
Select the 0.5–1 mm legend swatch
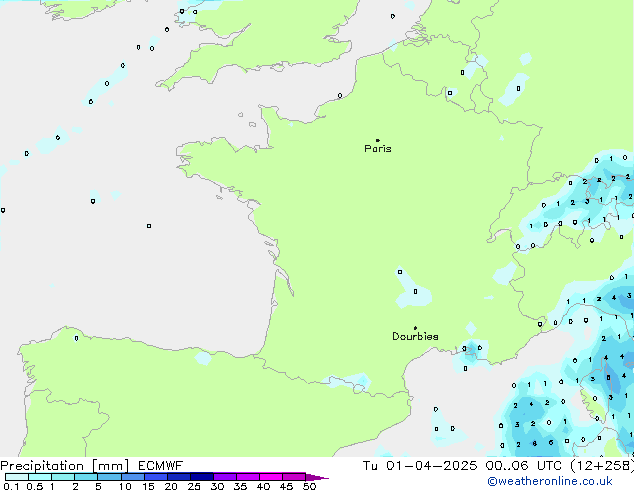40,477
